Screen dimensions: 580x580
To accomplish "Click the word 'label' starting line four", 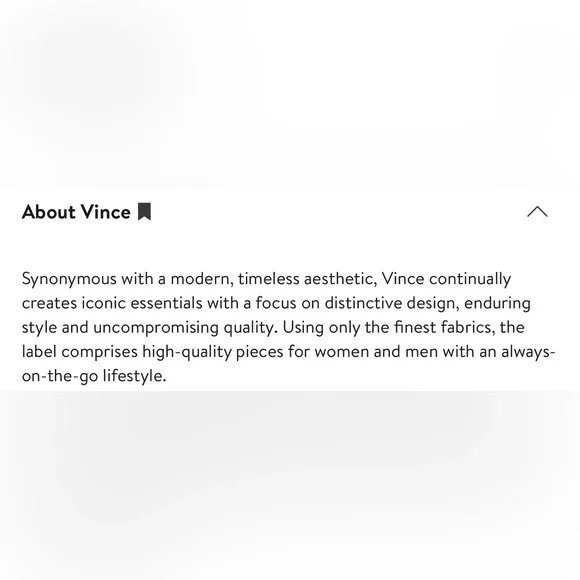I will tap(39, 351).
